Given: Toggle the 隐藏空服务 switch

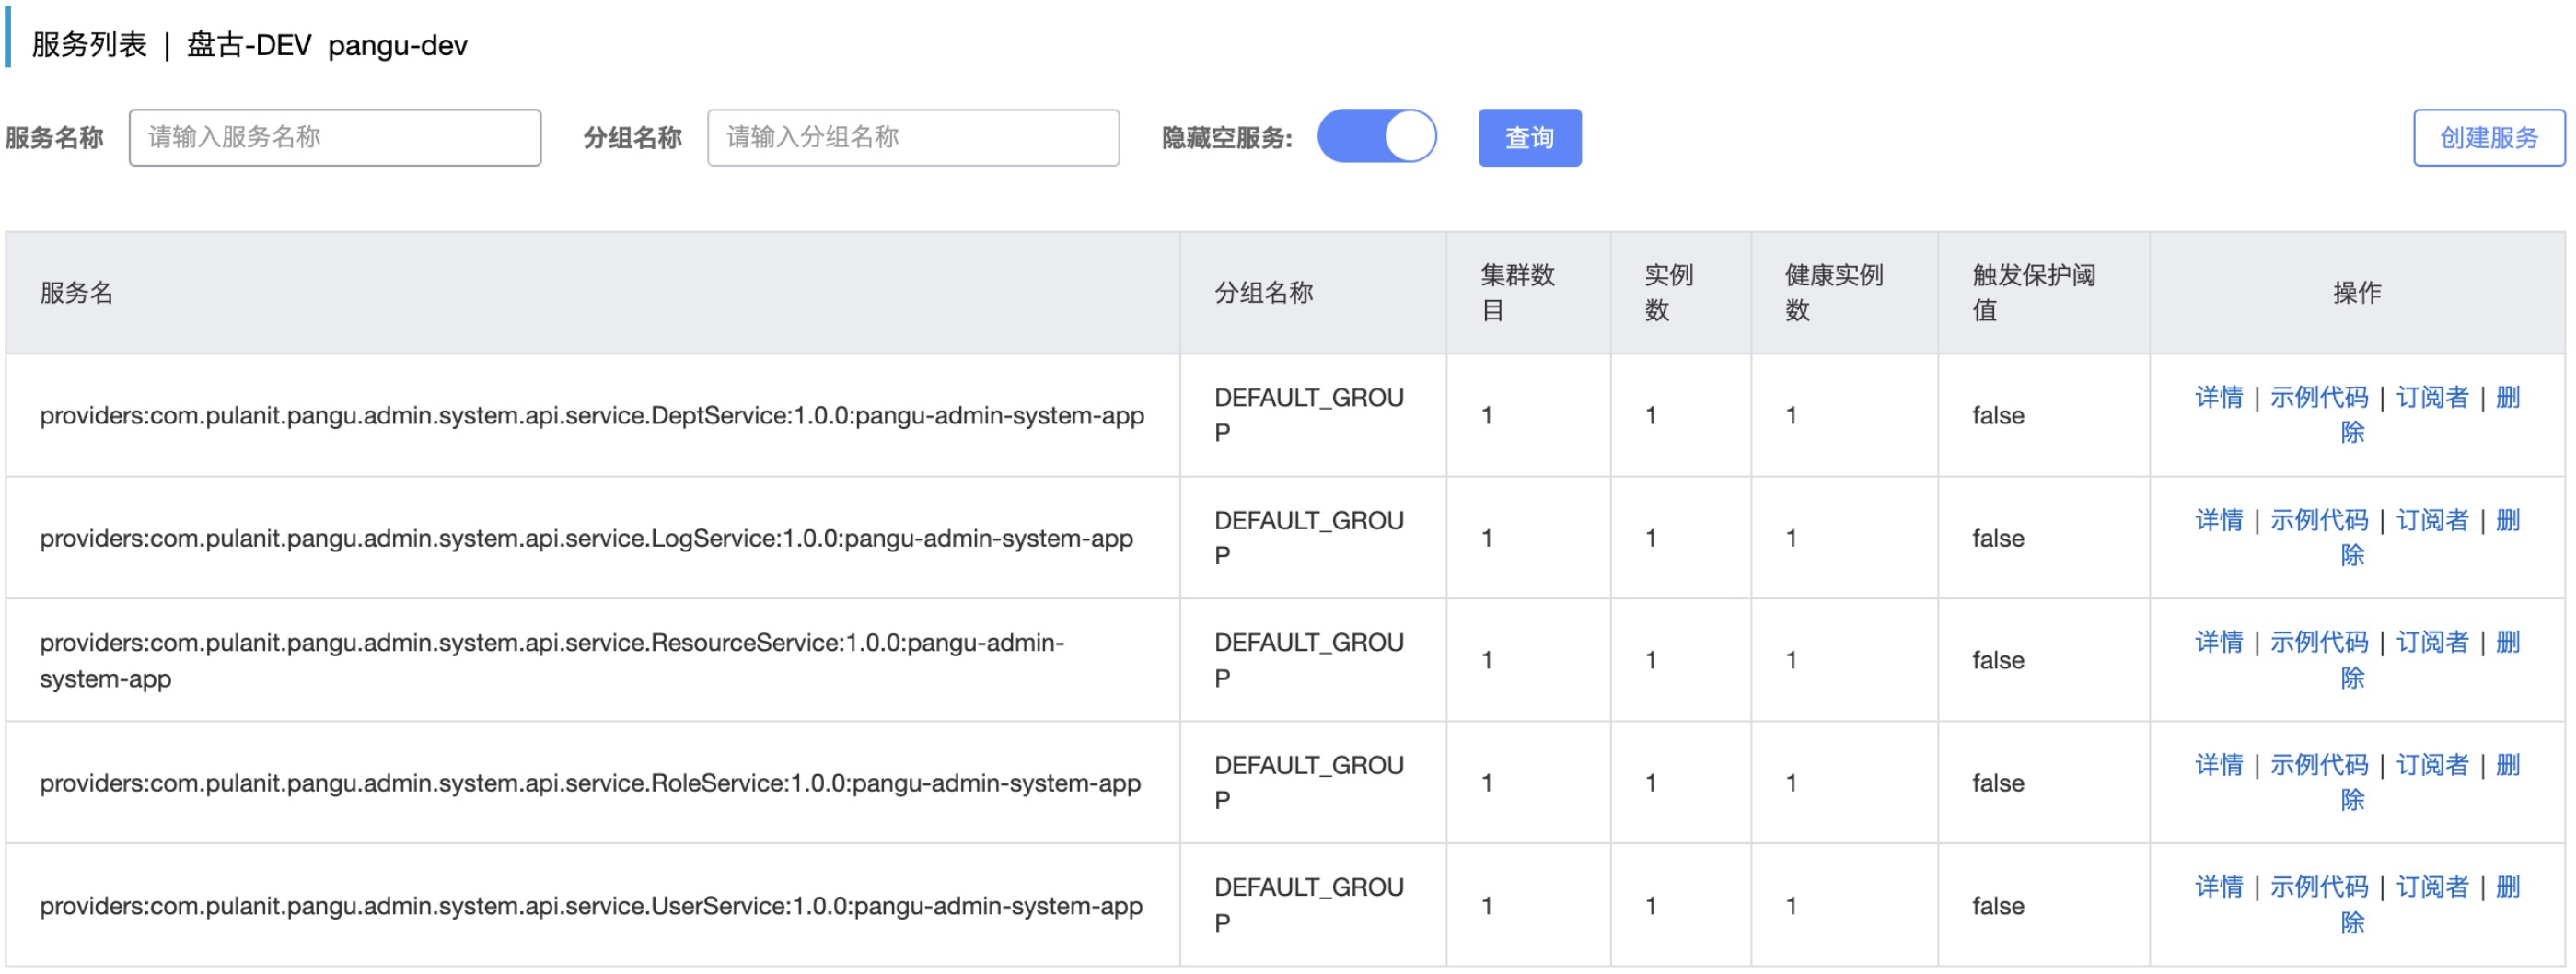Looking at the screenshot, I should pyautogui.click(x=1376, y=137).
